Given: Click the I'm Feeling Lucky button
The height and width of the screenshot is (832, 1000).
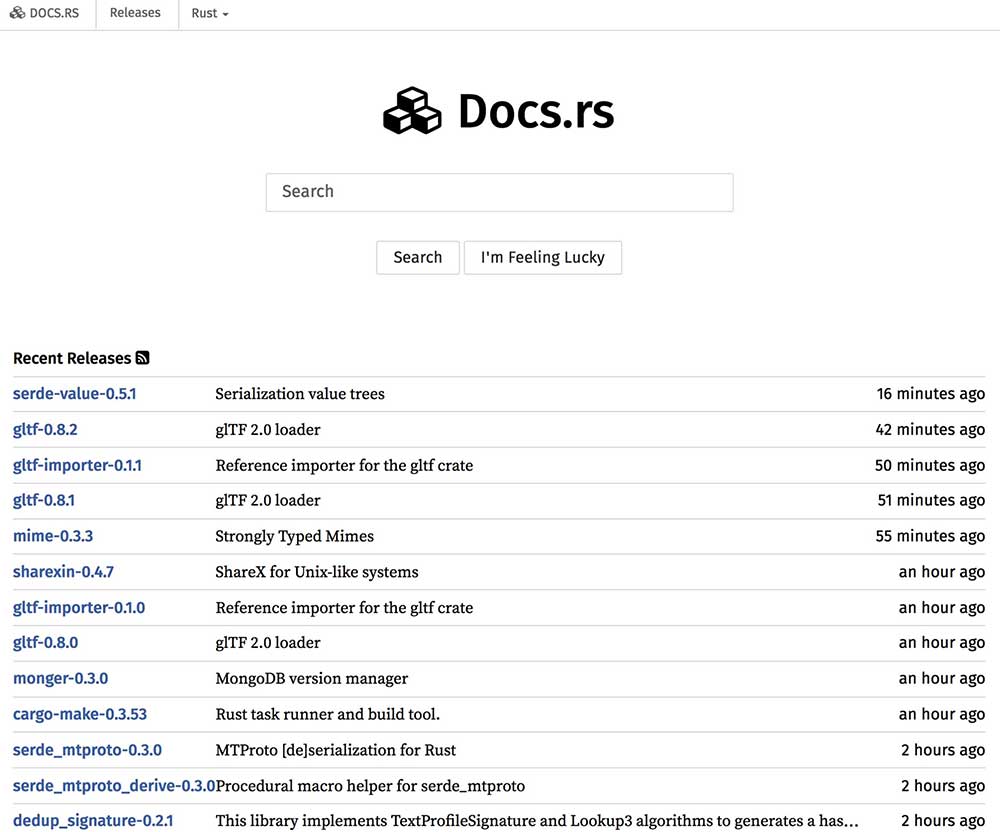Looking at the screenshot, I should [x=542, y=257].
